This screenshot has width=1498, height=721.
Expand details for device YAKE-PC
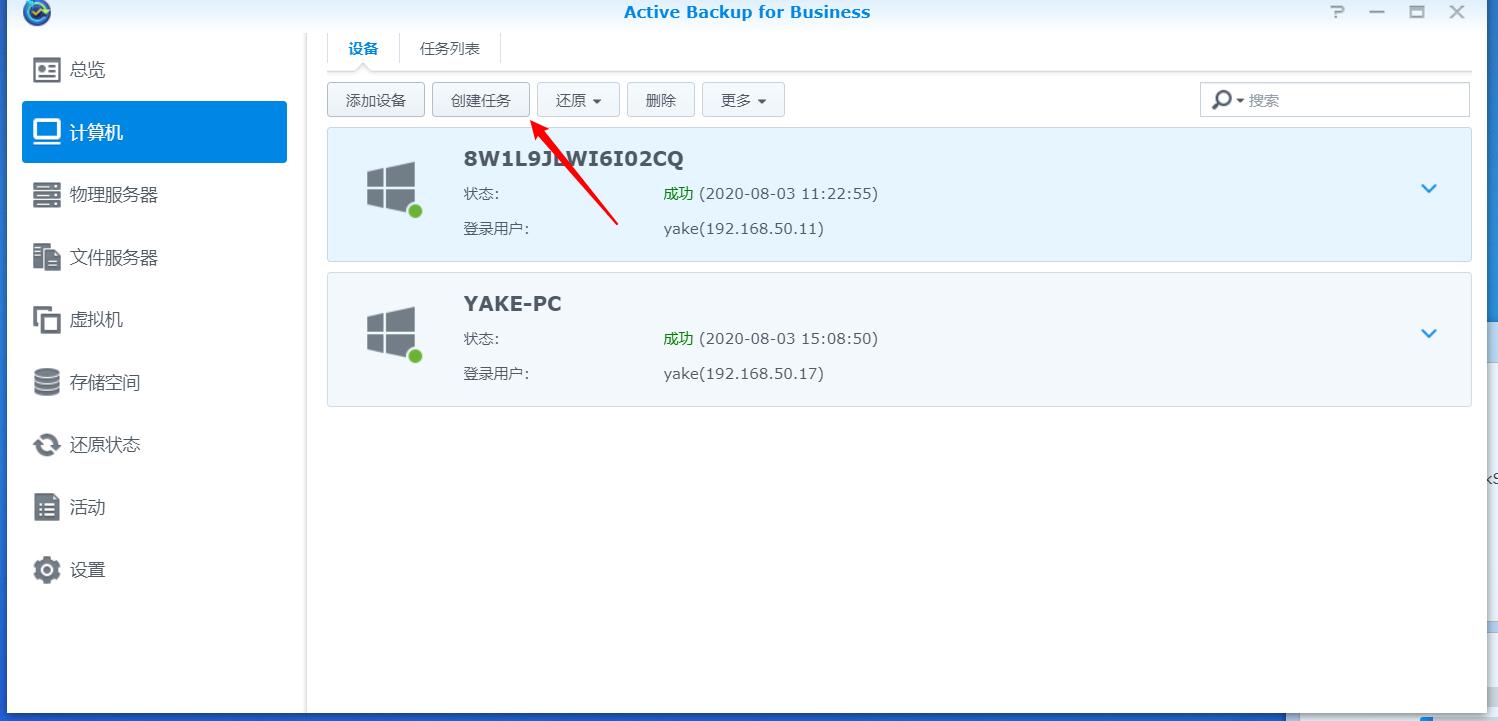coord(1429,333)
